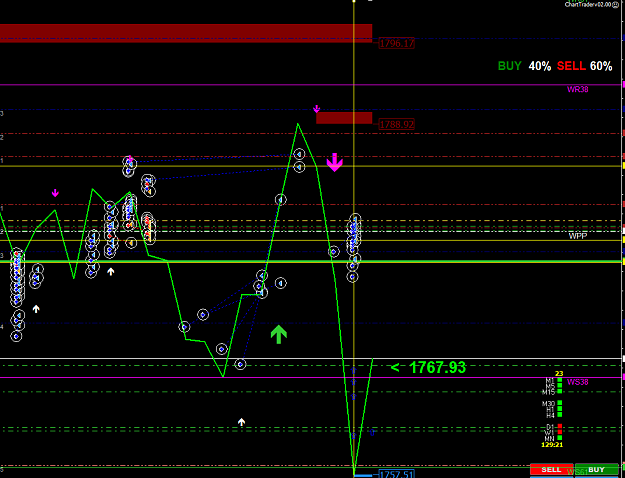Image resolution: width=625 pixels, height=478 pixels.
Task: Select the M5 timeframe trend indicator
Action: click(x=560, y=386)
